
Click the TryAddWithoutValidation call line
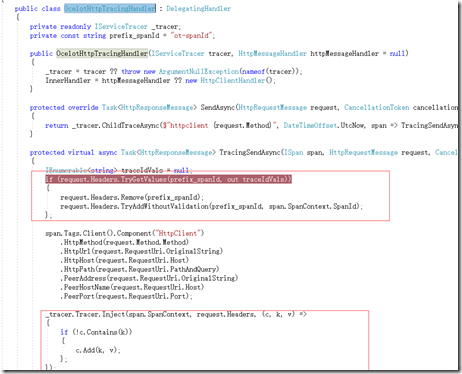(x=211, y=206)
